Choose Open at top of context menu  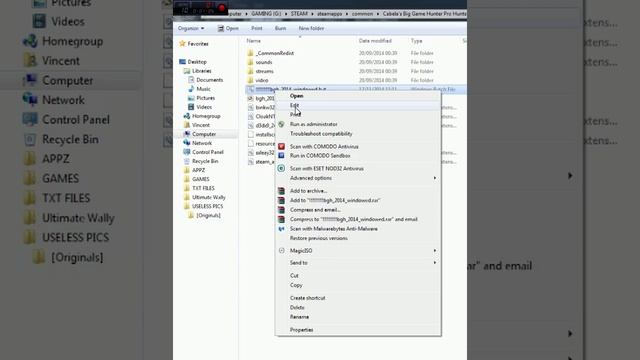click(x=296, y=96)
